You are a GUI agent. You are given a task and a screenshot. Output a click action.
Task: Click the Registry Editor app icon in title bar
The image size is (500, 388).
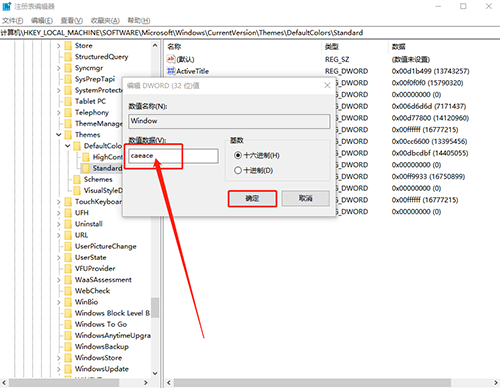(7, 6)
